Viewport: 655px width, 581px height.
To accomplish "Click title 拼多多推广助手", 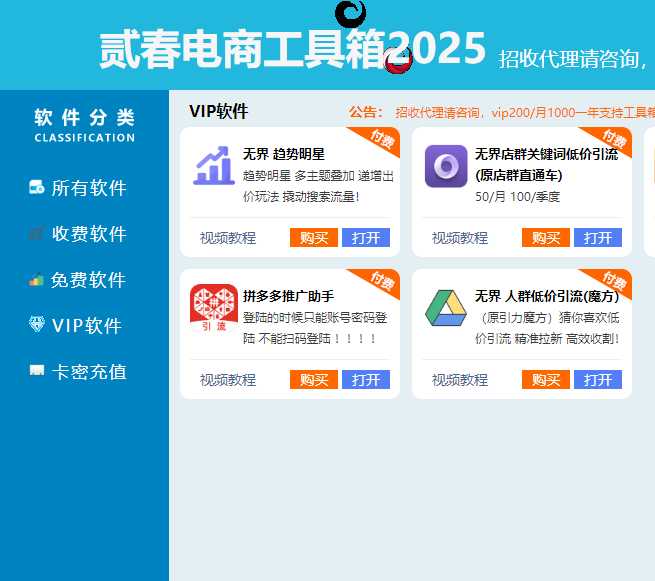I will pos(289,296).
